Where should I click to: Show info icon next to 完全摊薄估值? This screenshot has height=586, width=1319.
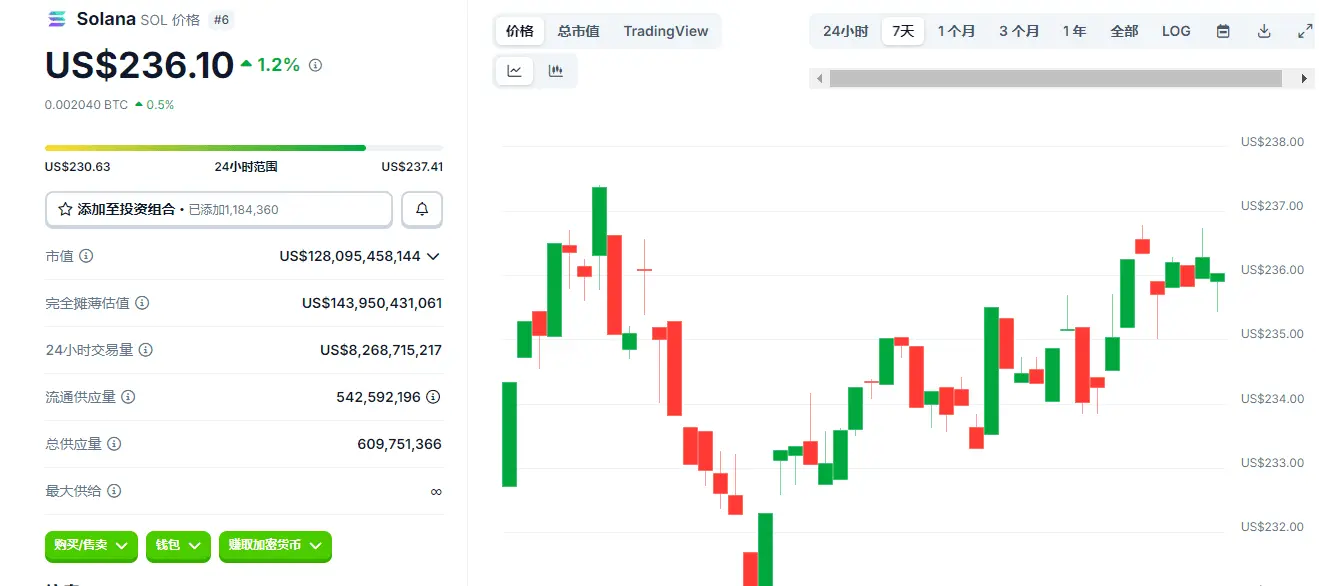(142, 303)
